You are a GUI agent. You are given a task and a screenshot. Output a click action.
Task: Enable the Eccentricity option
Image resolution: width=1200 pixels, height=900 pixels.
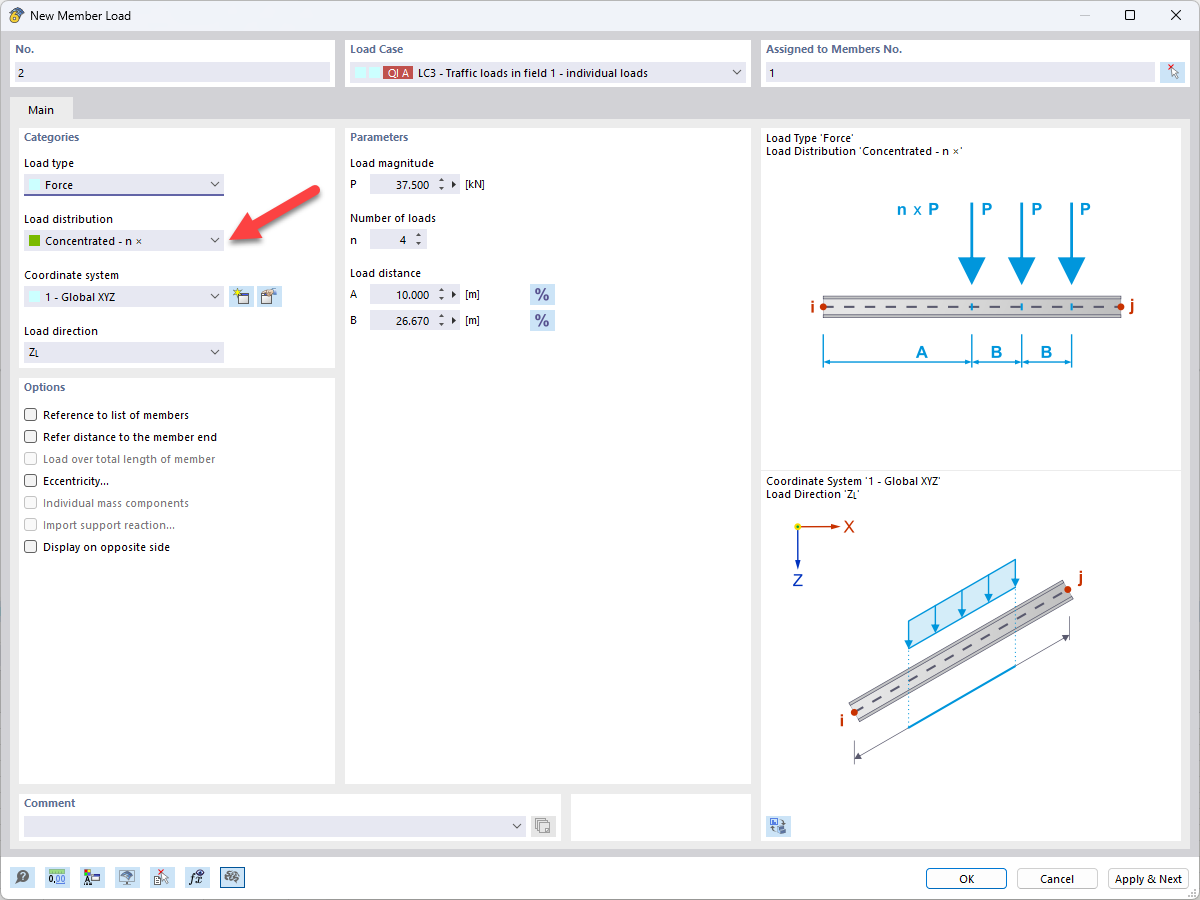30,481
